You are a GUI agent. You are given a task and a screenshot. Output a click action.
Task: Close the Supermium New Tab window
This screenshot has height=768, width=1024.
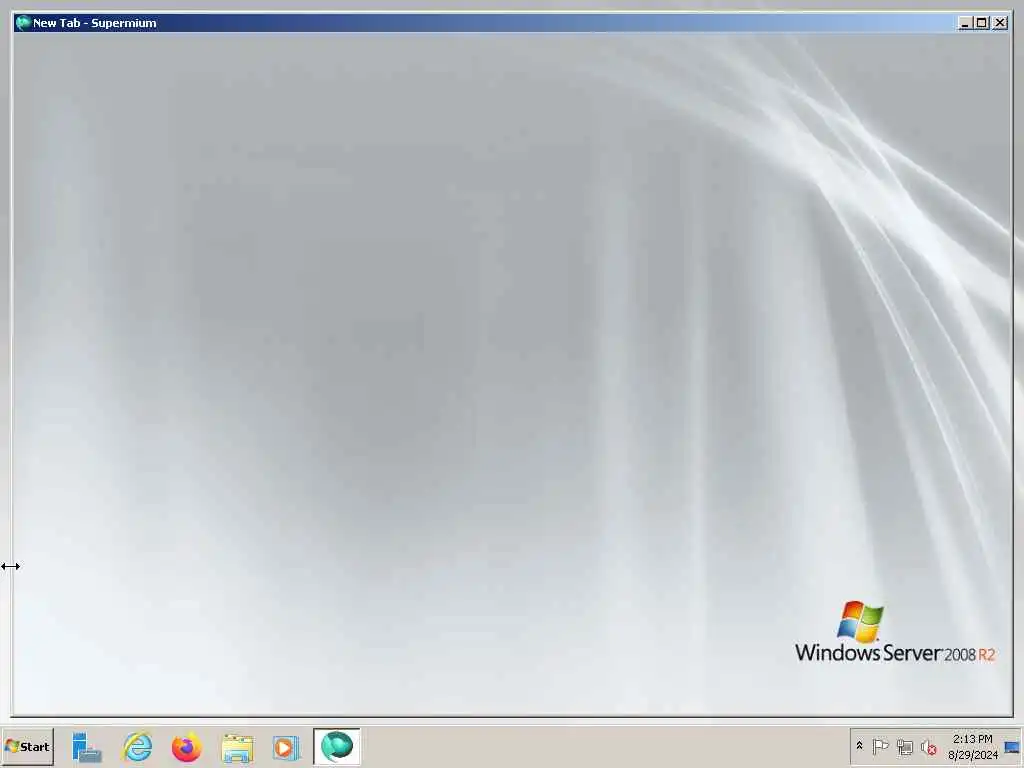point(1000,23)
